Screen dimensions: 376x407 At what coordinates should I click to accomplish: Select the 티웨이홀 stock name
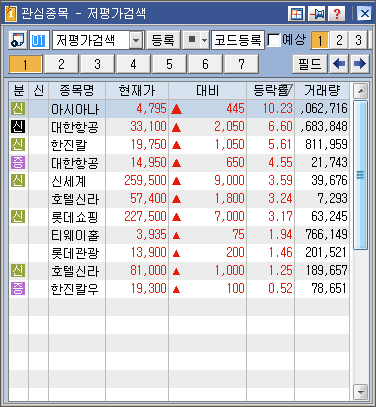75,235
